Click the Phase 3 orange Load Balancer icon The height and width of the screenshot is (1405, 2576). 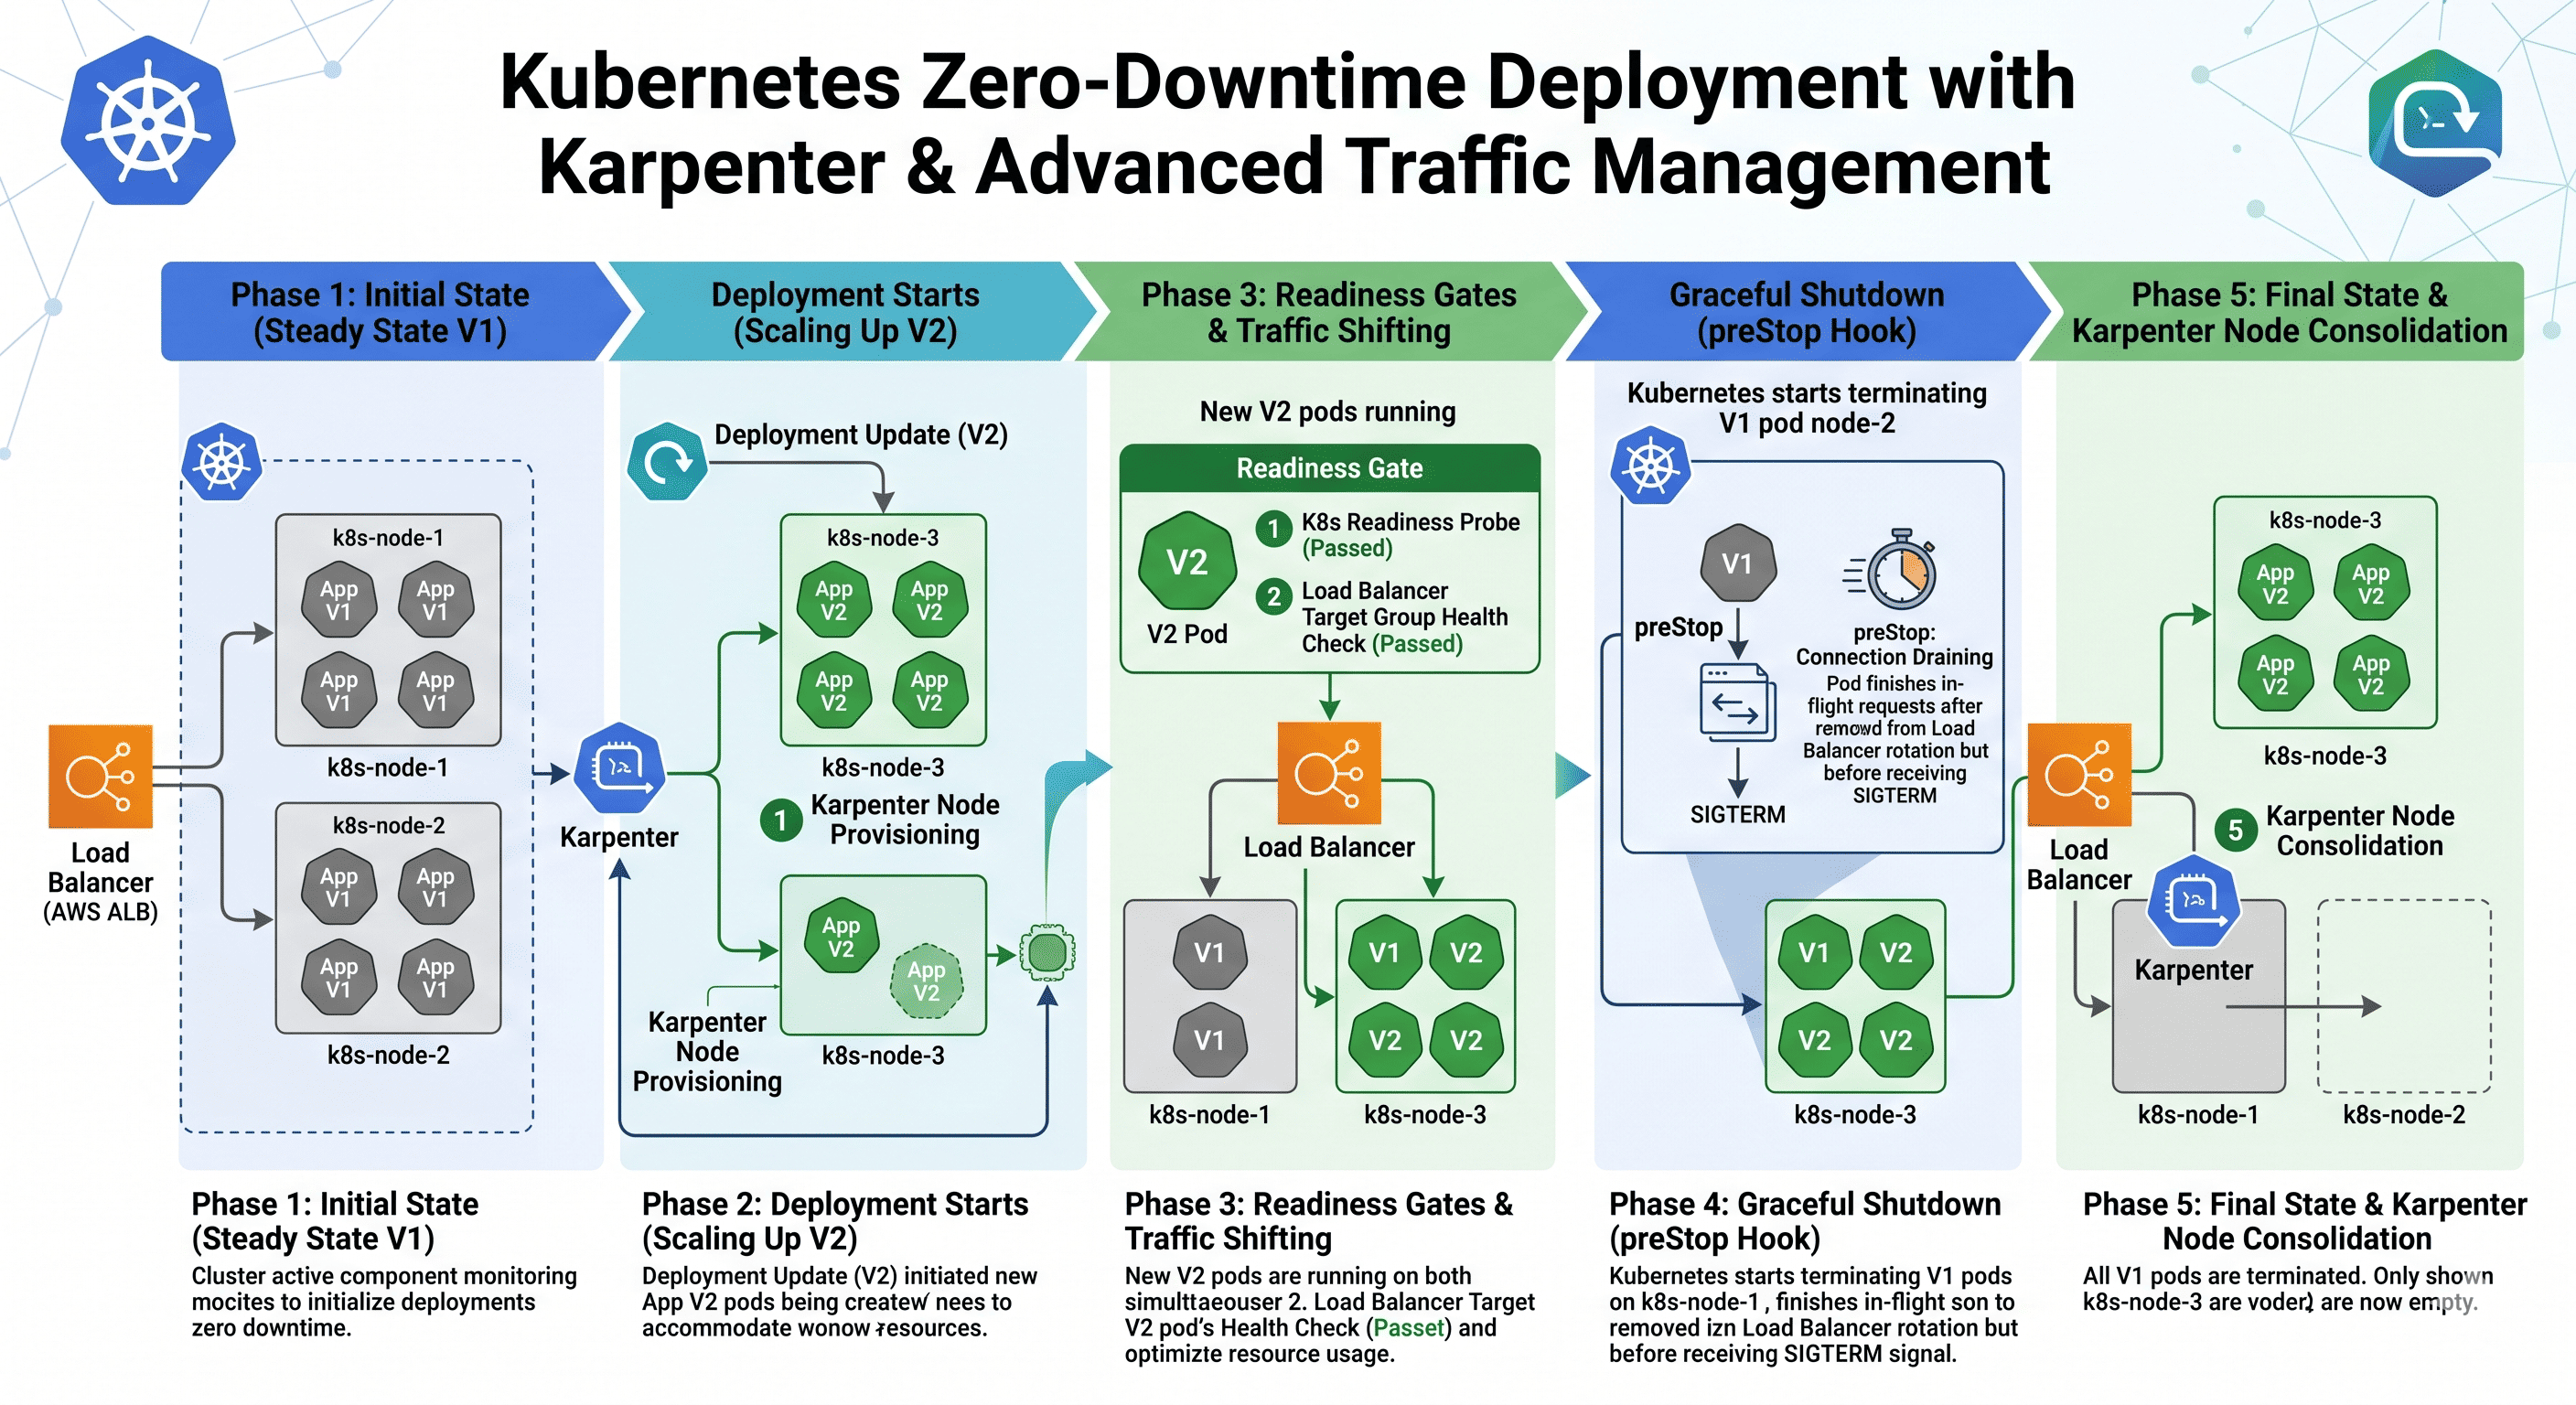click(x=1329, y=773)
